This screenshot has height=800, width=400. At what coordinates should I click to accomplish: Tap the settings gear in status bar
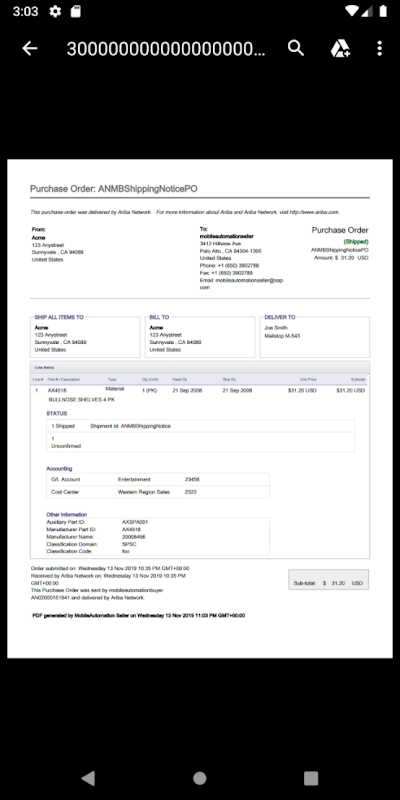(55, 11)
